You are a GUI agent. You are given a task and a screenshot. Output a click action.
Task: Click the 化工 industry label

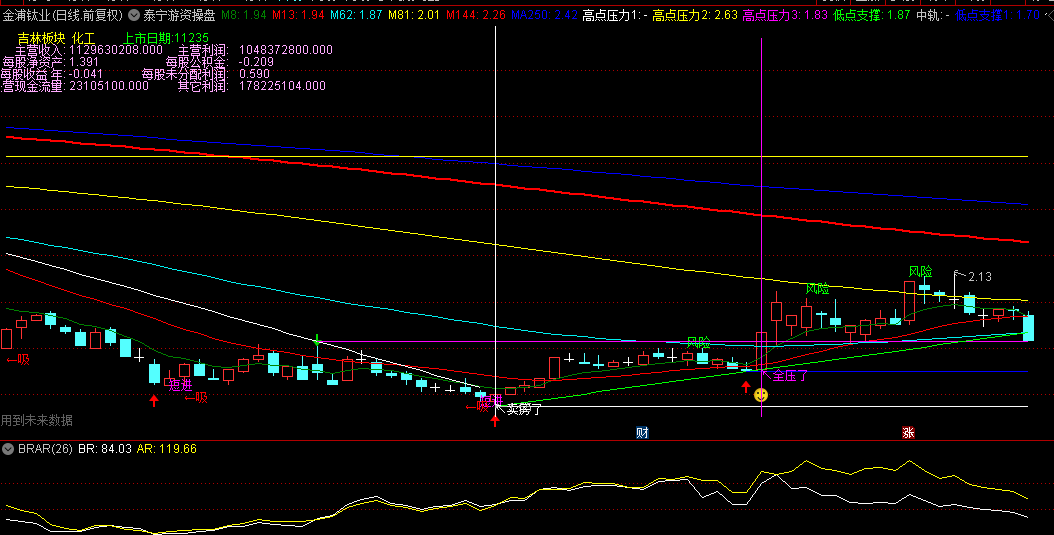coord(84,38)
